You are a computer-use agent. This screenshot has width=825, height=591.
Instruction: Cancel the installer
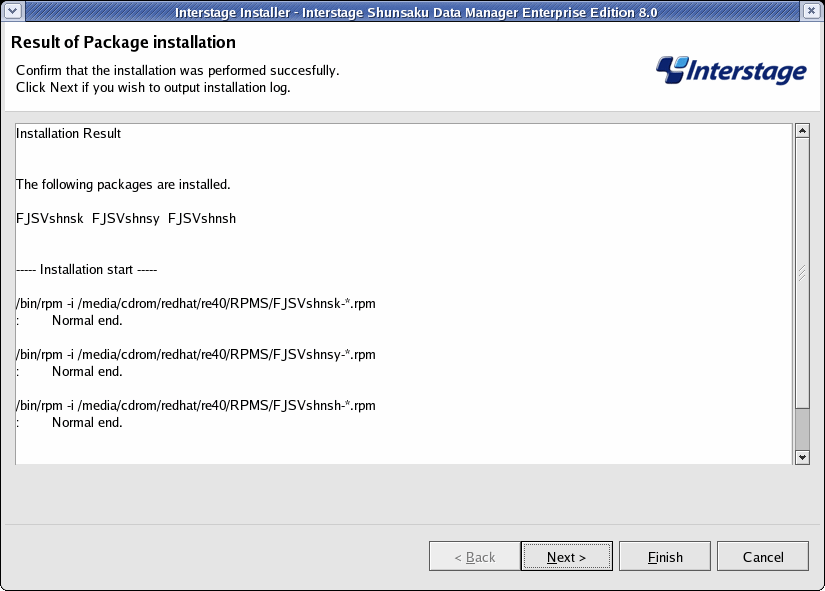coord(763,556)
